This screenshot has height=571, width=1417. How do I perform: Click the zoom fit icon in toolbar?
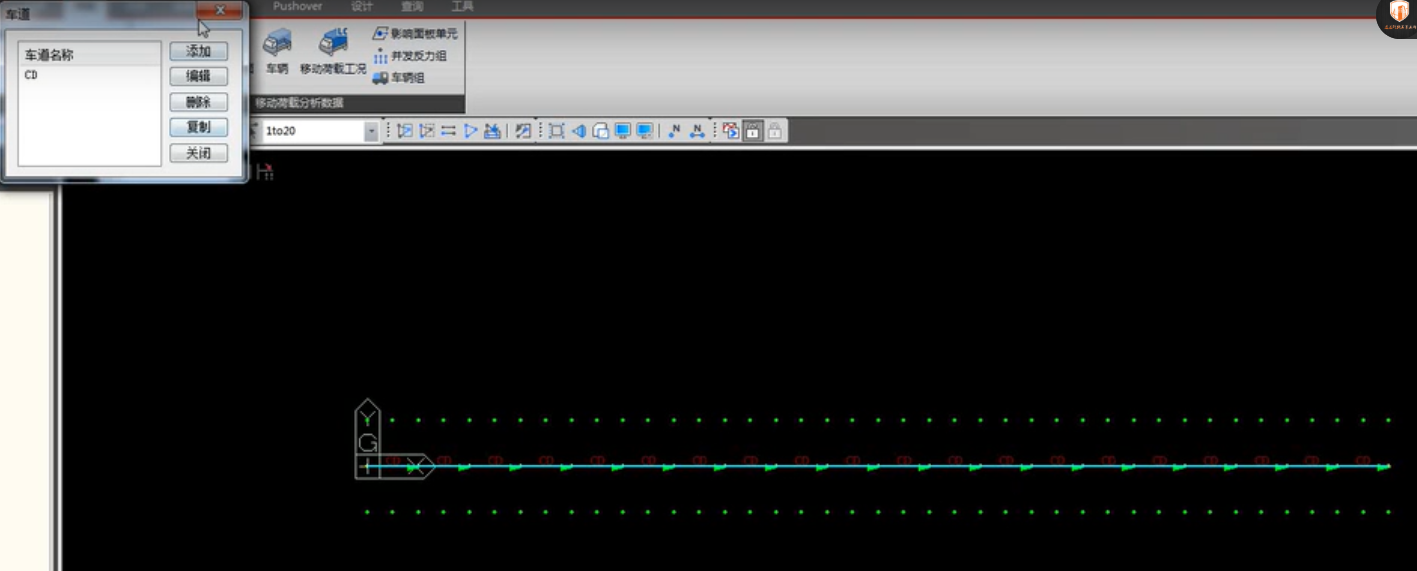tap(557, 131)
